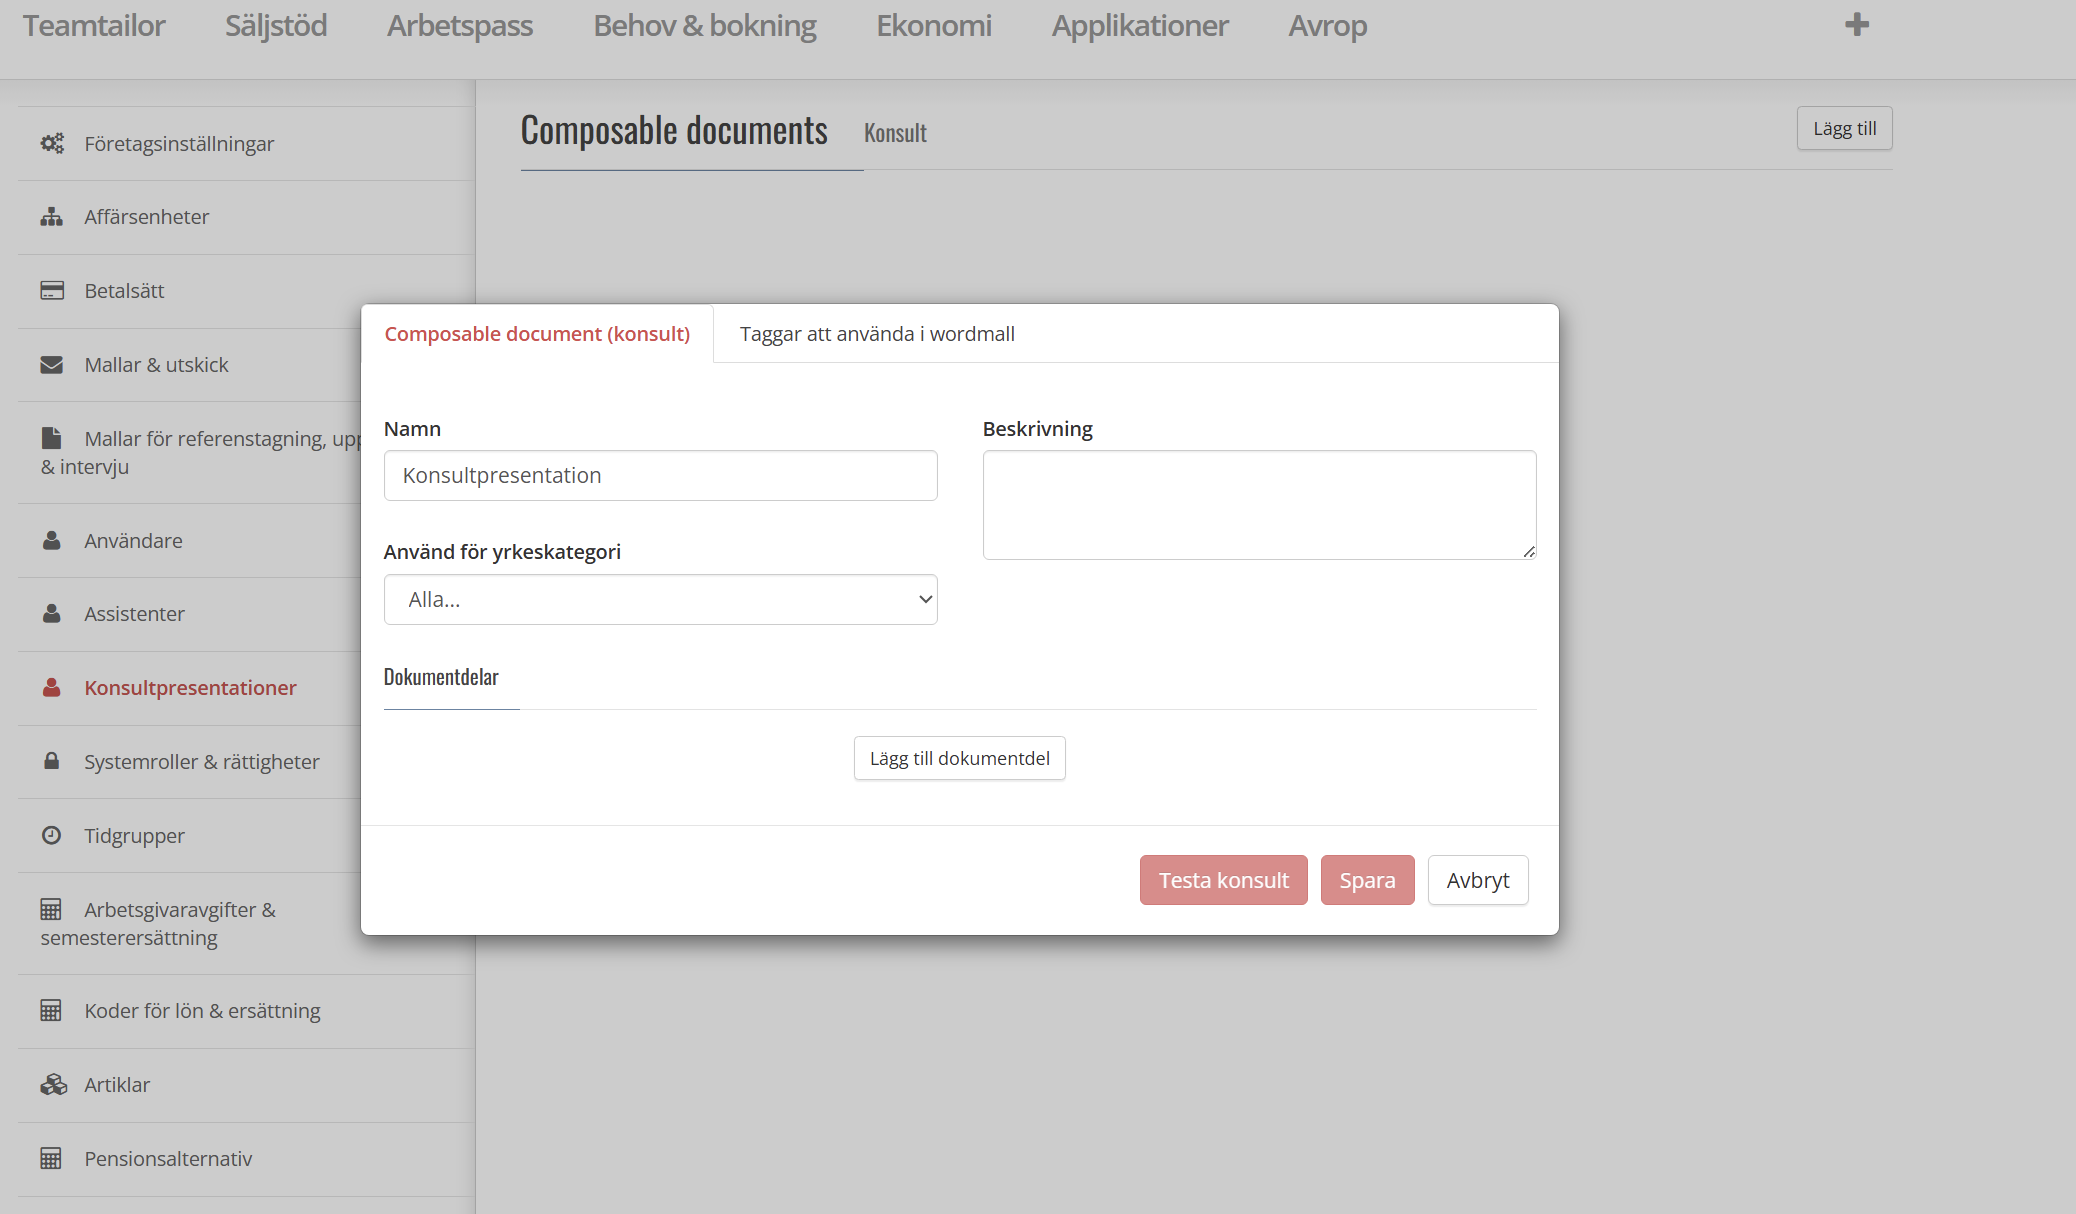
Task: Open the Använd för yrkeskategori dropdown
Action: click(x=660, y=600)
